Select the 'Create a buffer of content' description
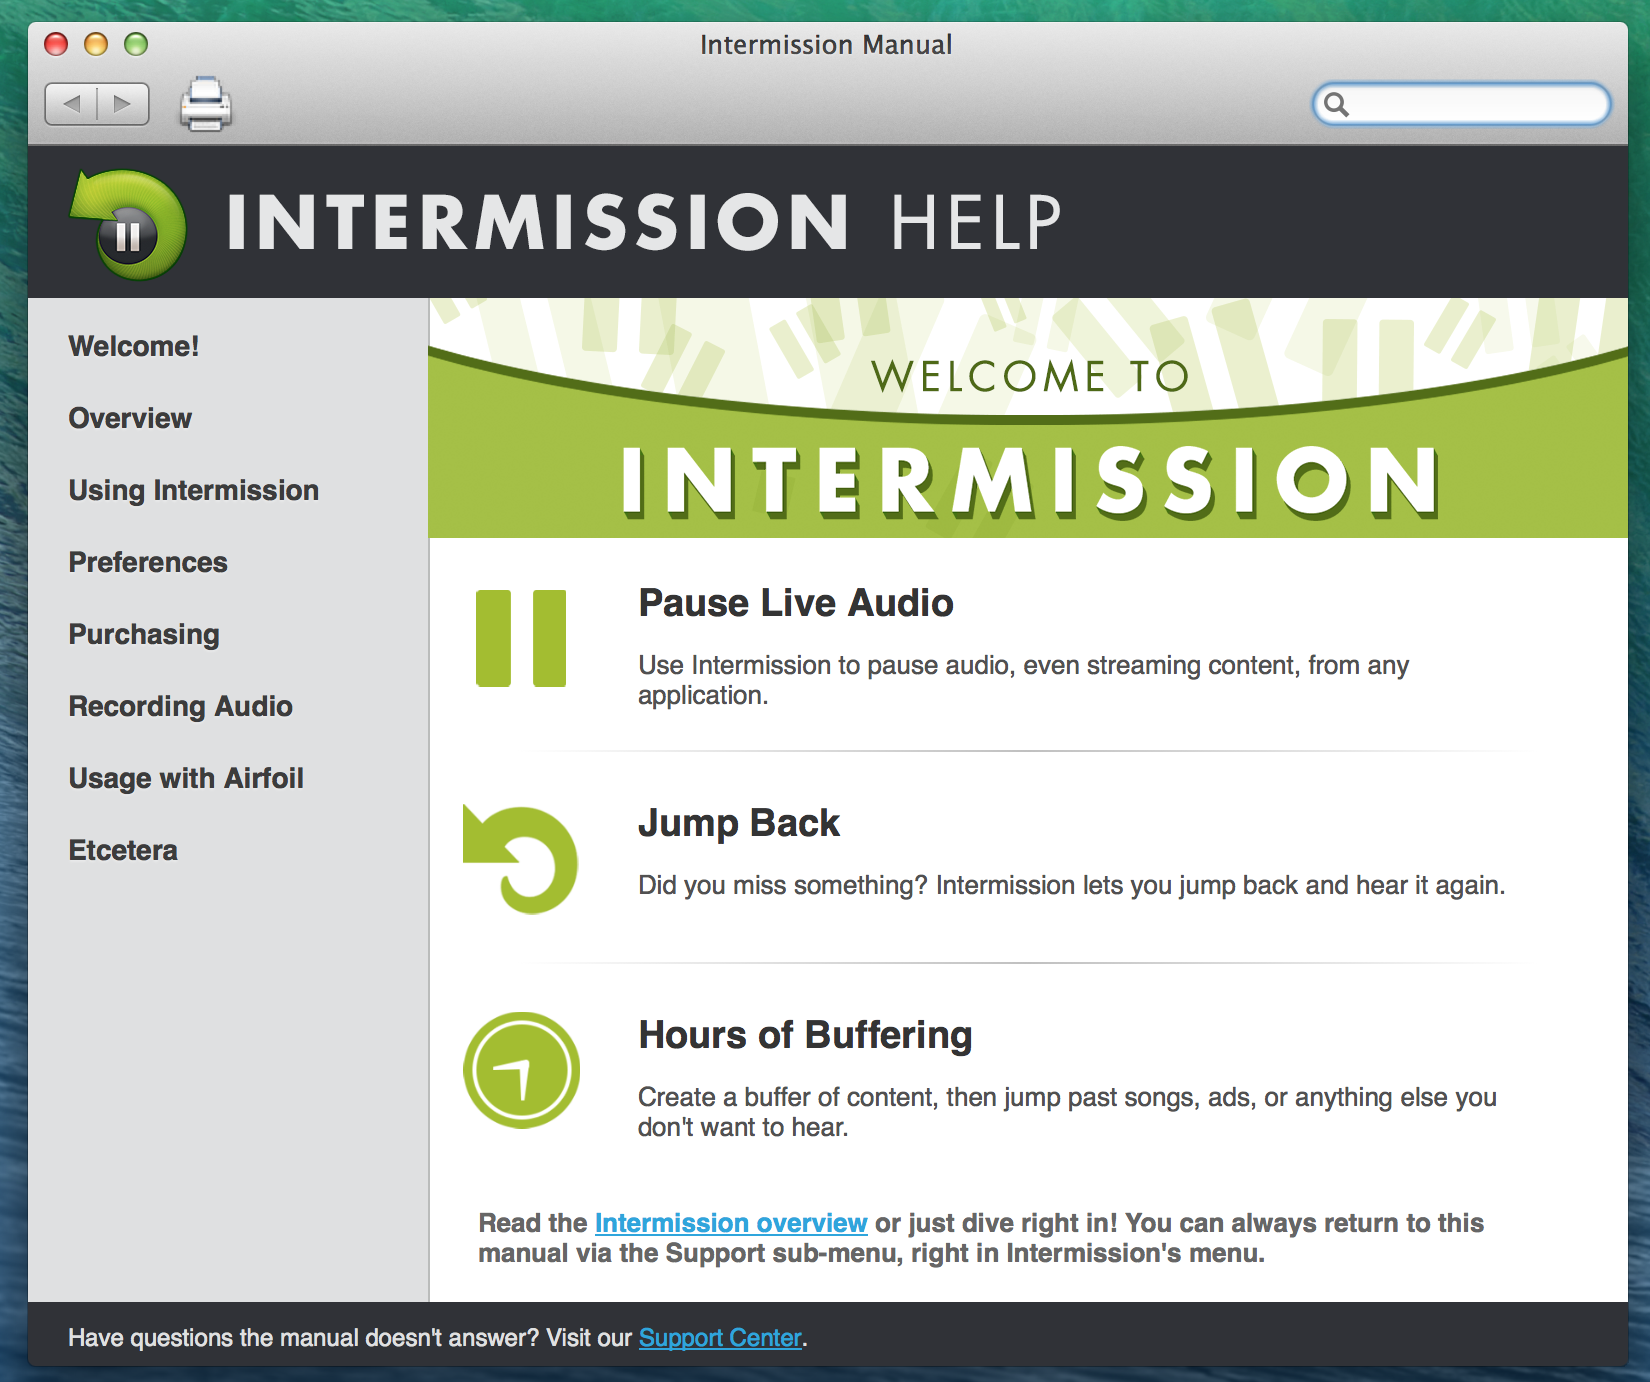Image resolution: width=1650 pixels, height=1382 pixels. pyautogui.click(x=1067, y=1112)
